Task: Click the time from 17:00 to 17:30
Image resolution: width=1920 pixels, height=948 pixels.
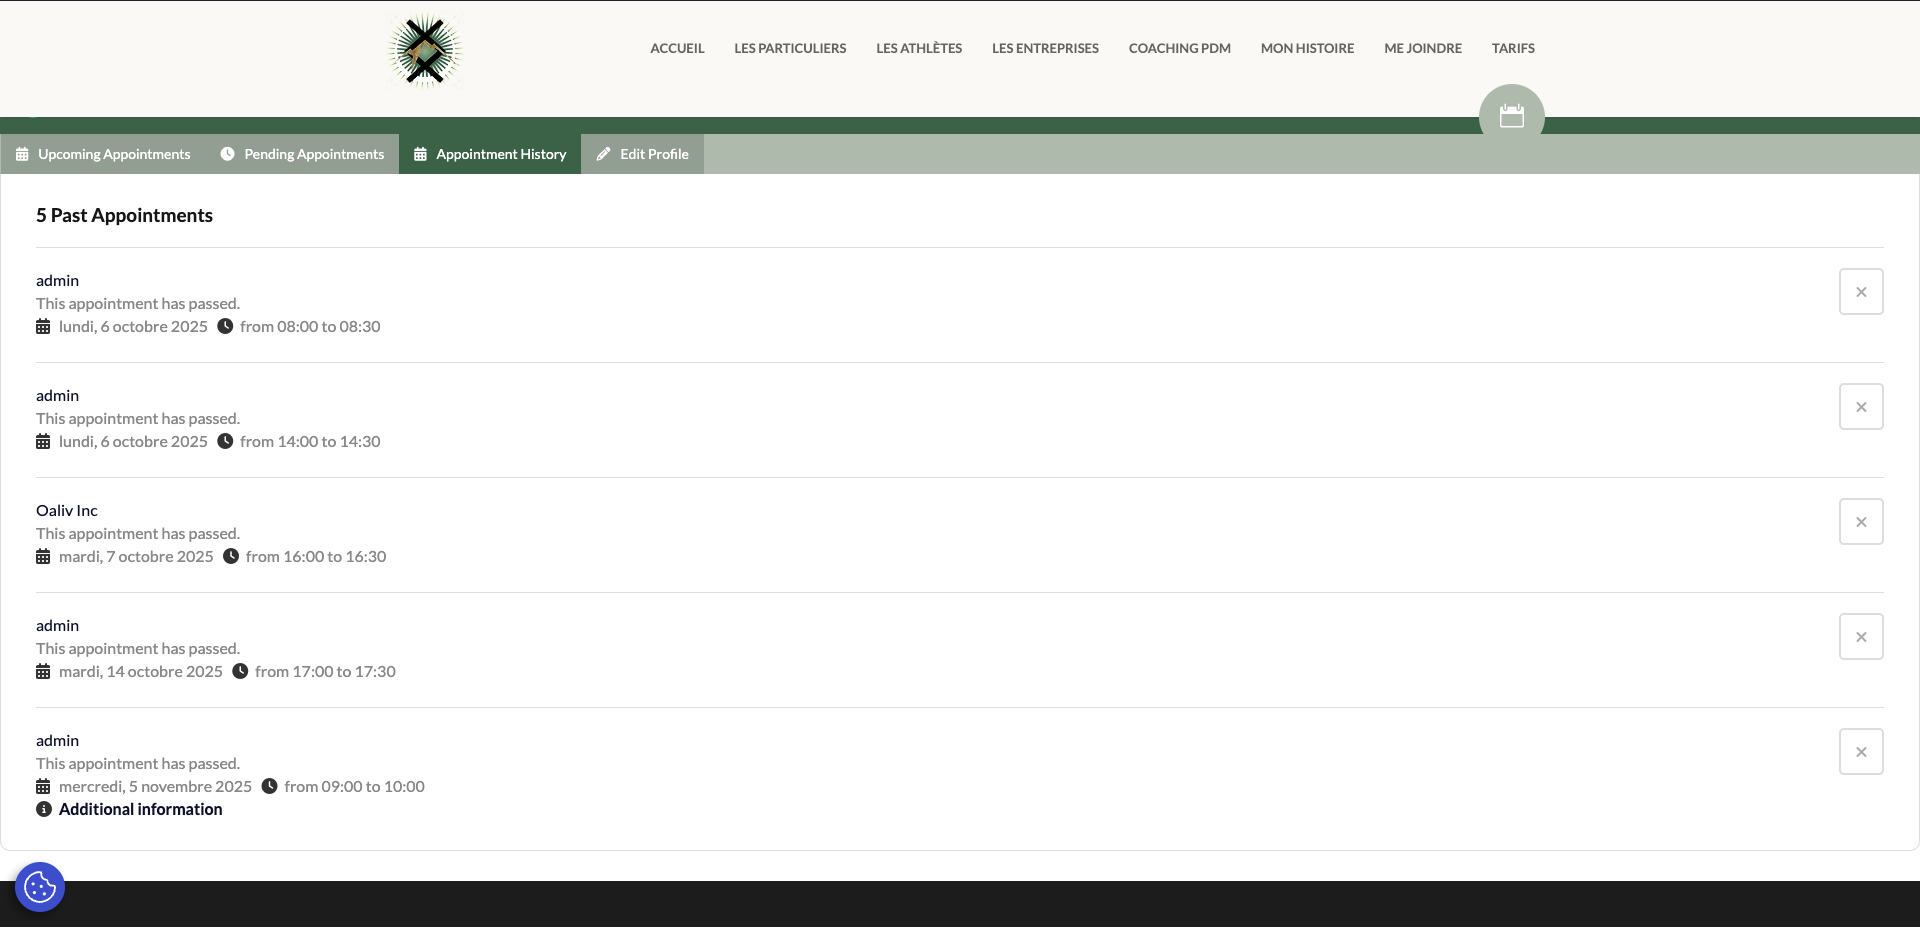Action: pos(325,671)
